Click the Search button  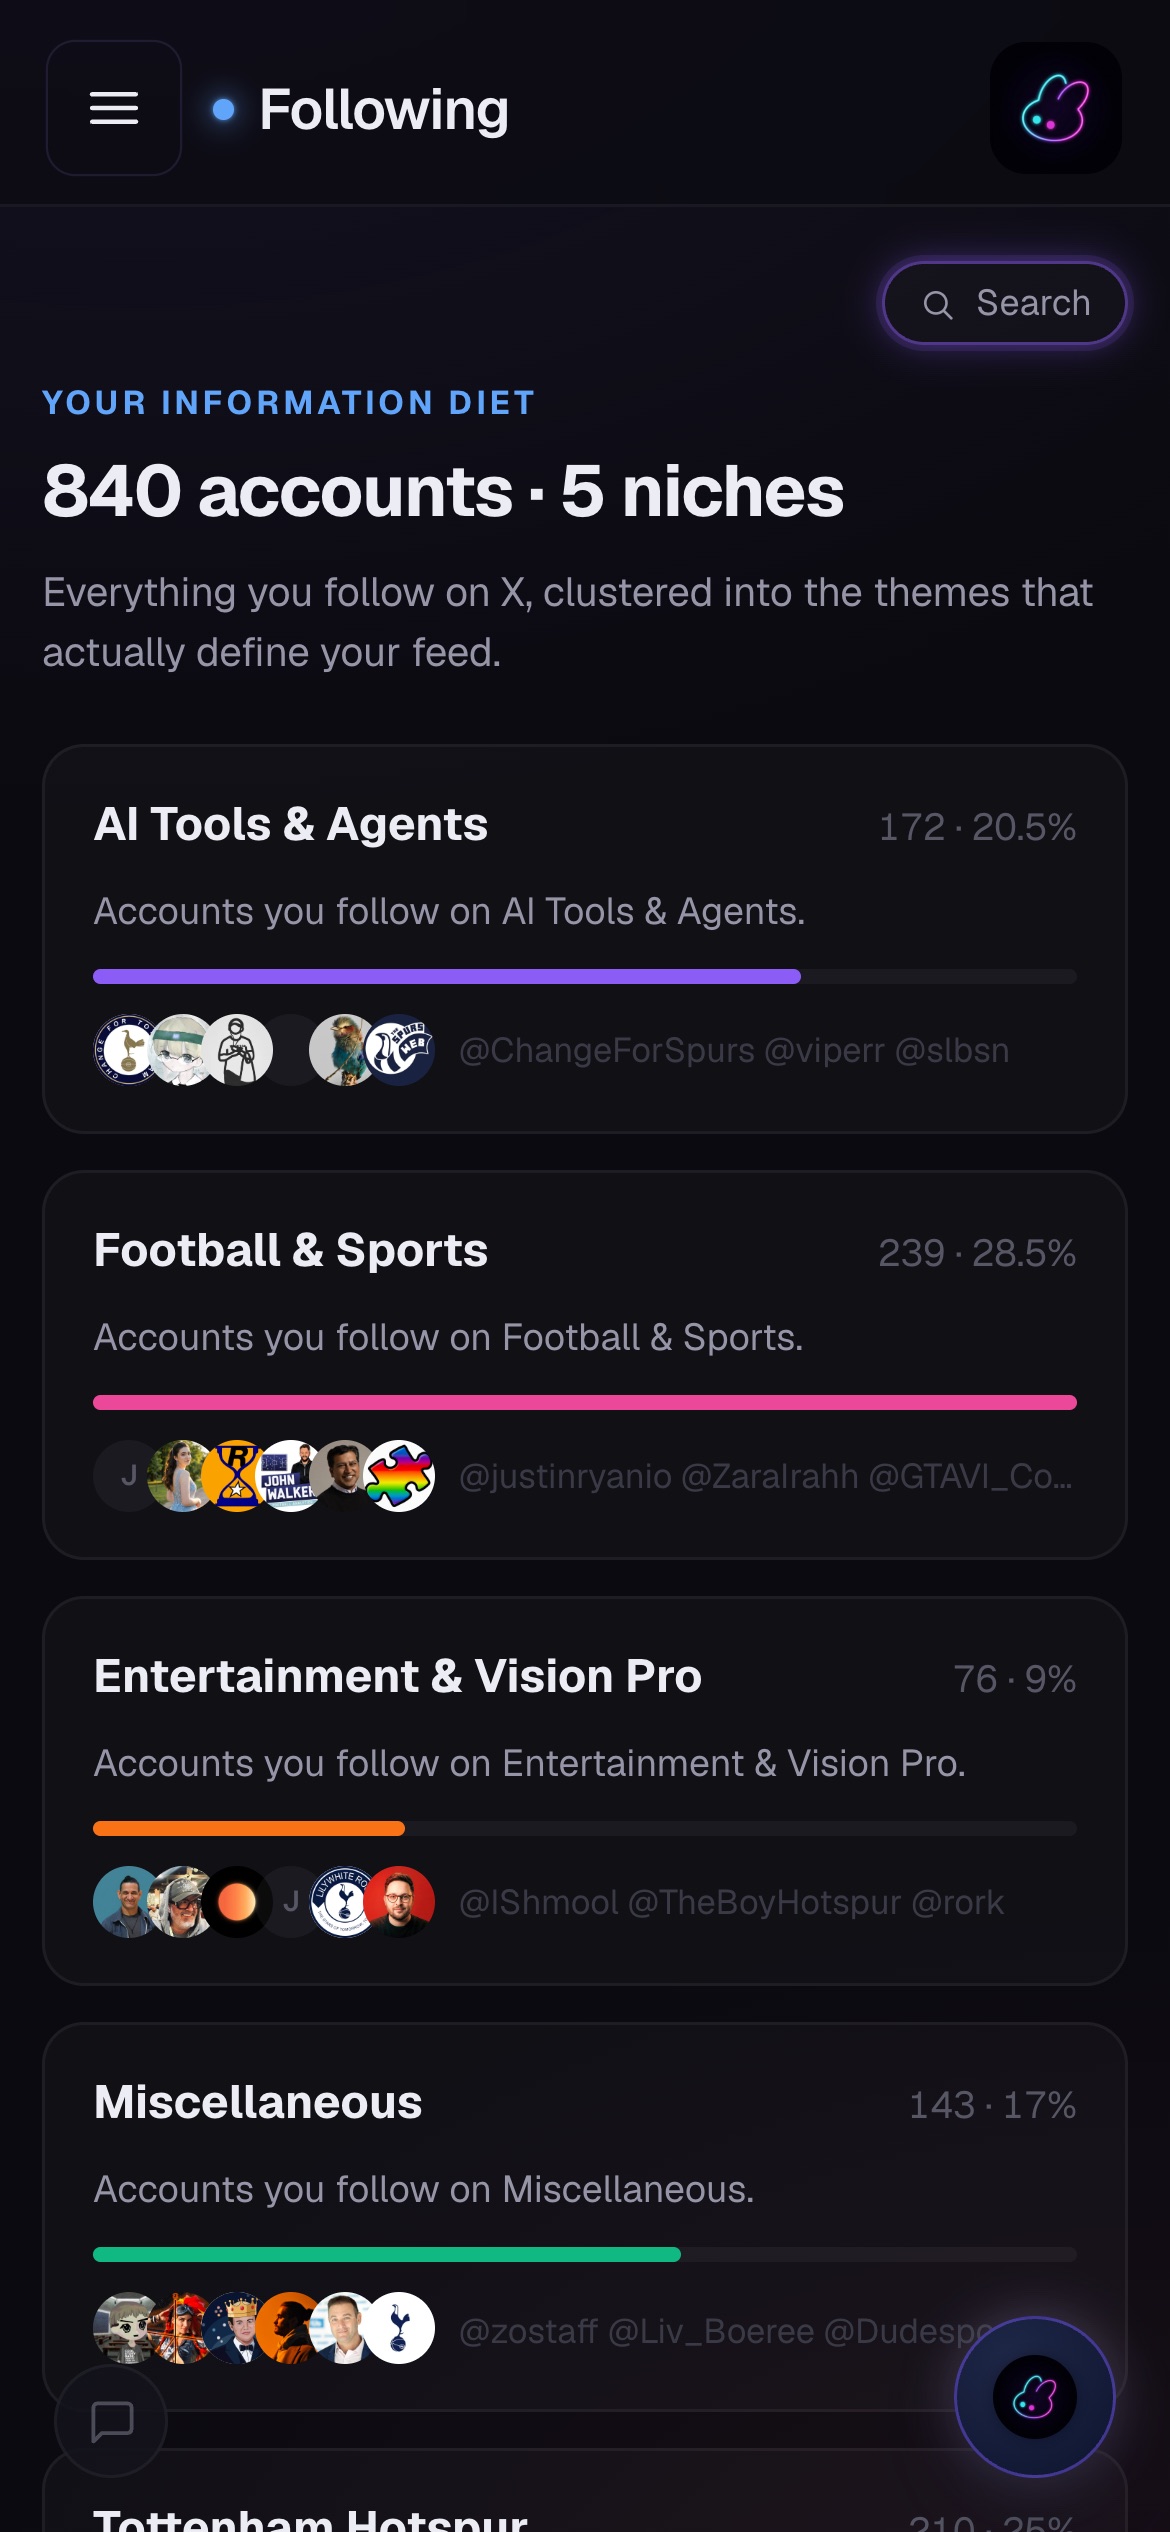point(1005,303)
